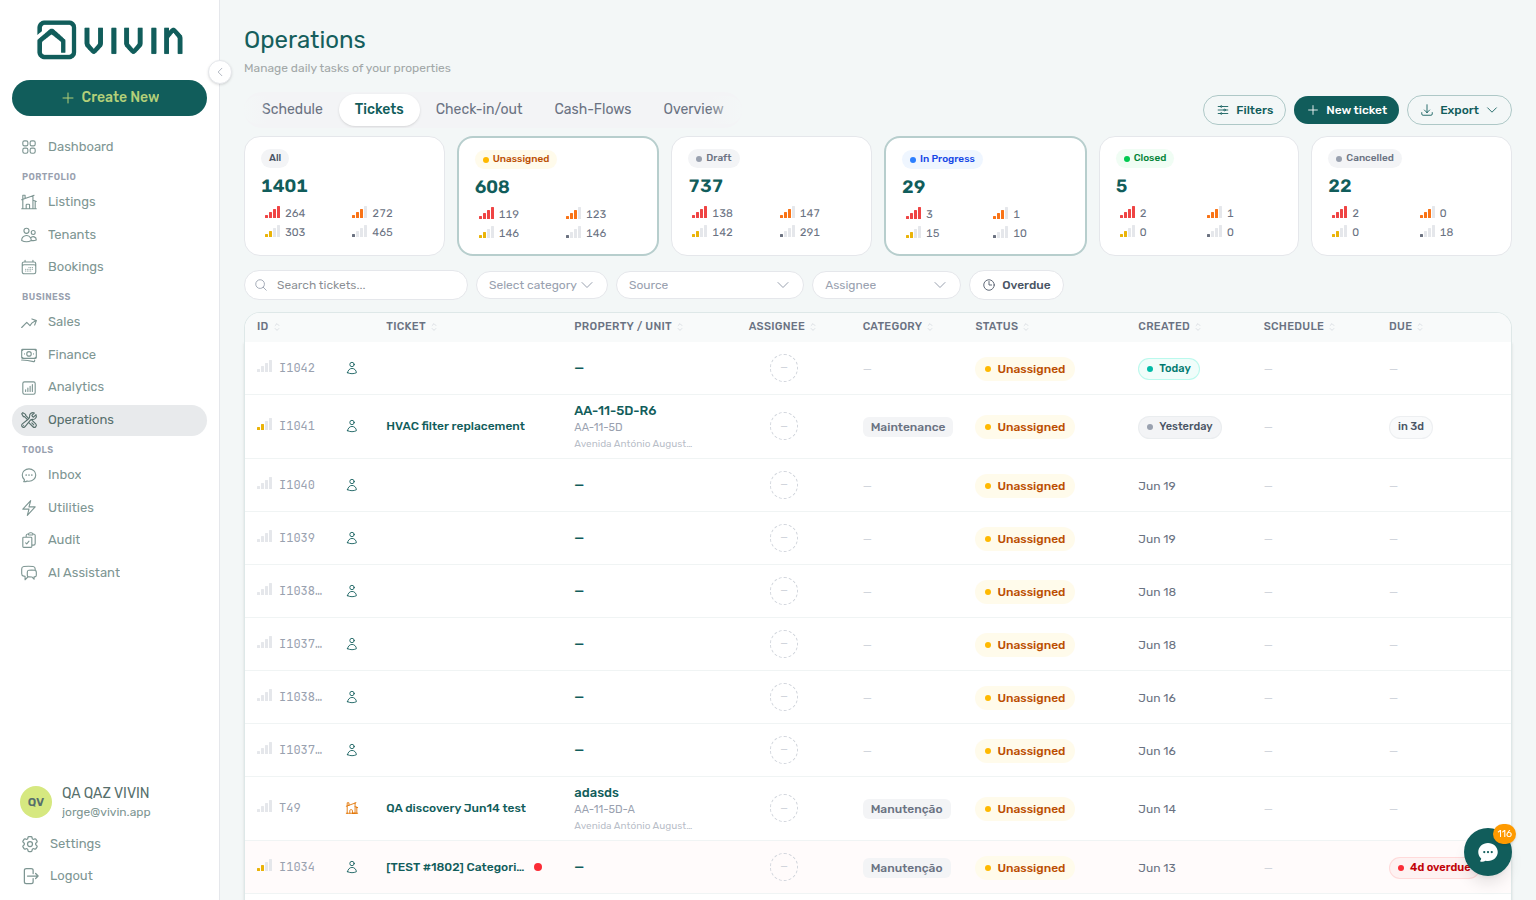The width and height of the screenshot is (1536, 900).
Task: Click the person icon in row I1041
Action: click(x=352, y=426)
